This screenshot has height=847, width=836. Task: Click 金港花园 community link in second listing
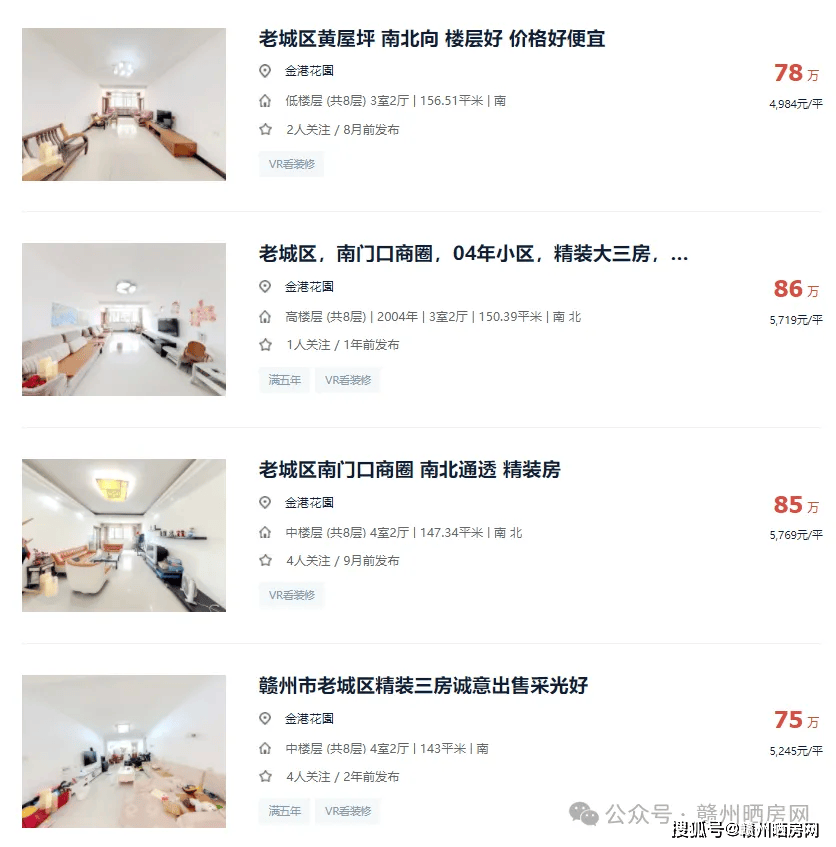[x=309, y=286]
